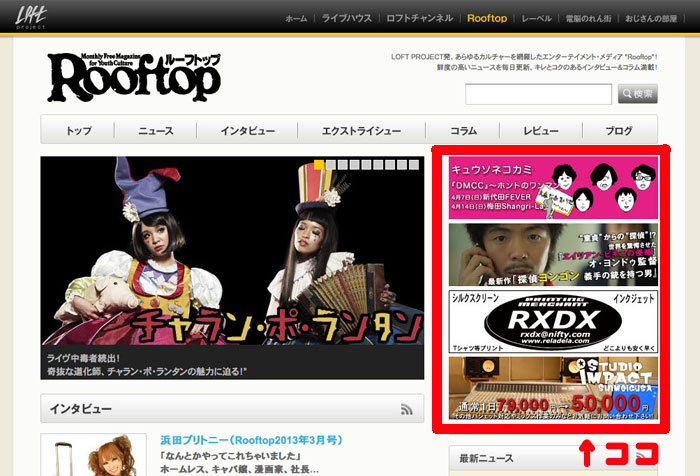
Task: Open the チャラン・ポ・ランタン featured slide image
Action: pyautogui.click(x=232, y=251)
